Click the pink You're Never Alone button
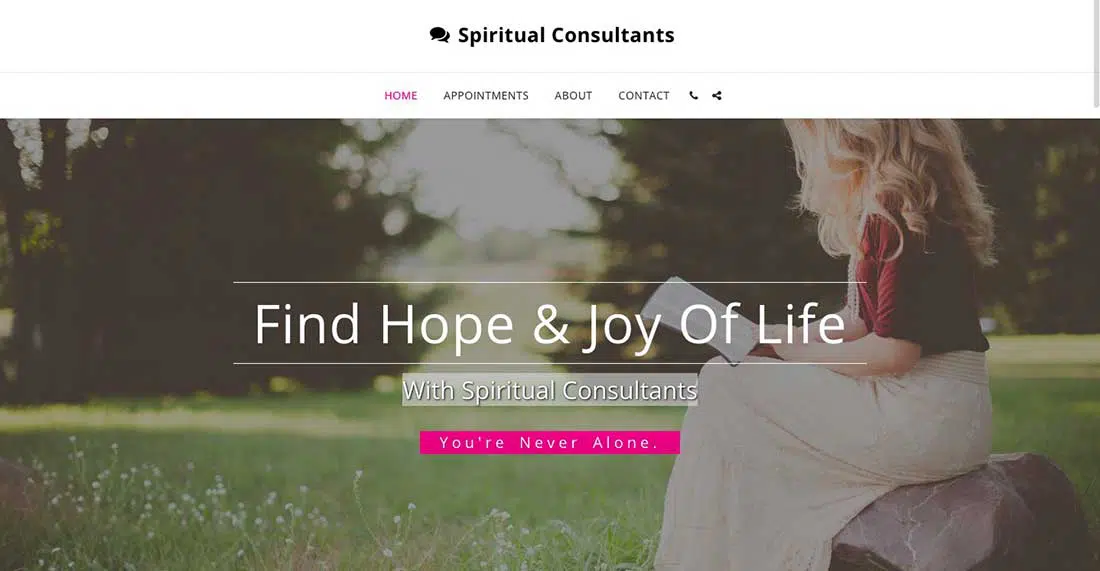The image size is (1100, 571). (x=550, y=443)
